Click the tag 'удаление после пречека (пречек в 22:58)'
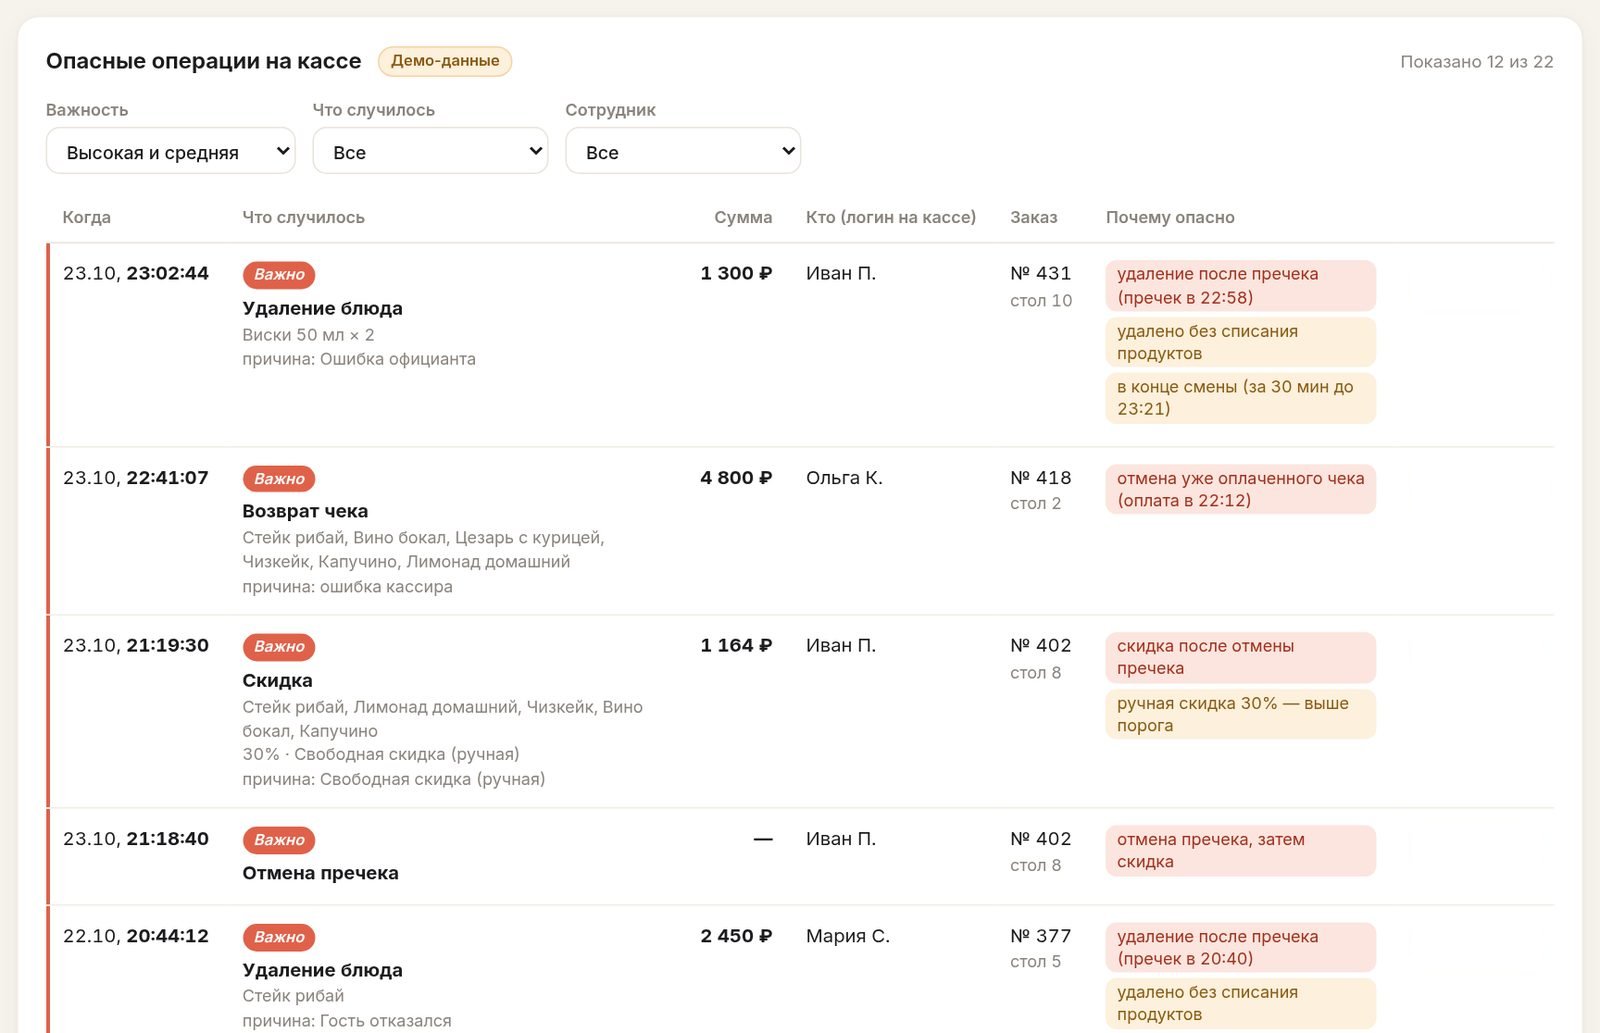The width and height of the screenshot is (1600, 1033). pyautogui.click(x=1241, y=286)
